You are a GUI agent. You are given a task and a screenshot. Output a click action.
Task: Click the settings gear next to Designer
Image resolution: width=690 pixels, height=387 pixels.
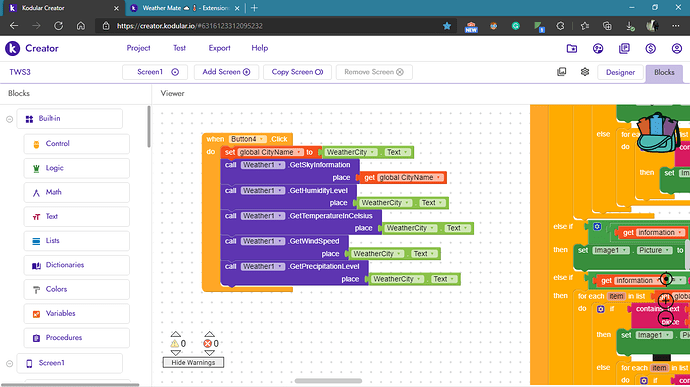(585, 72)
